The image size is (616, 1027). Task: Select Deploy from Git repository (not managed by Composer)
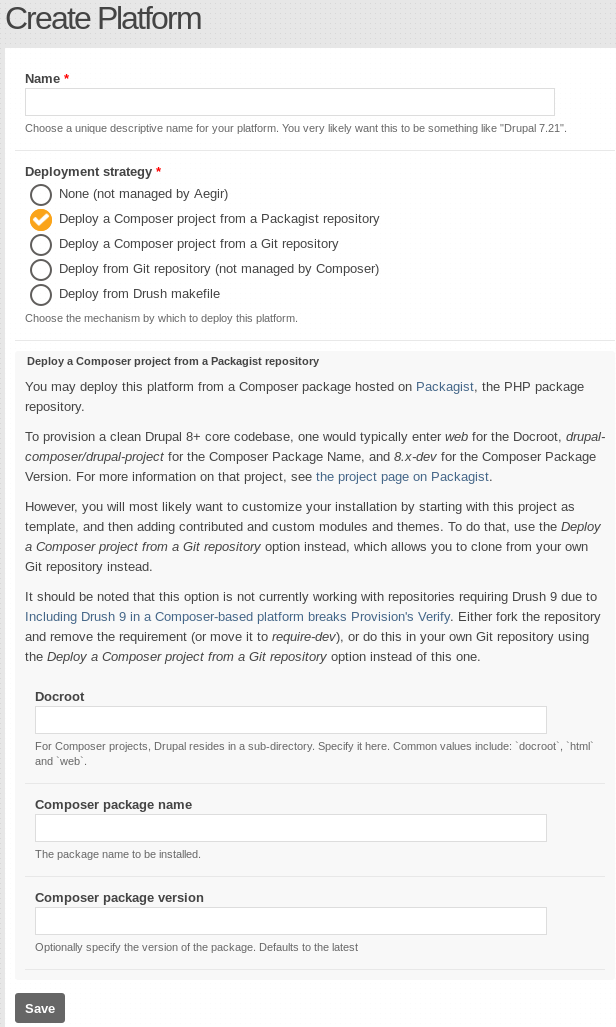coord(41,269)
